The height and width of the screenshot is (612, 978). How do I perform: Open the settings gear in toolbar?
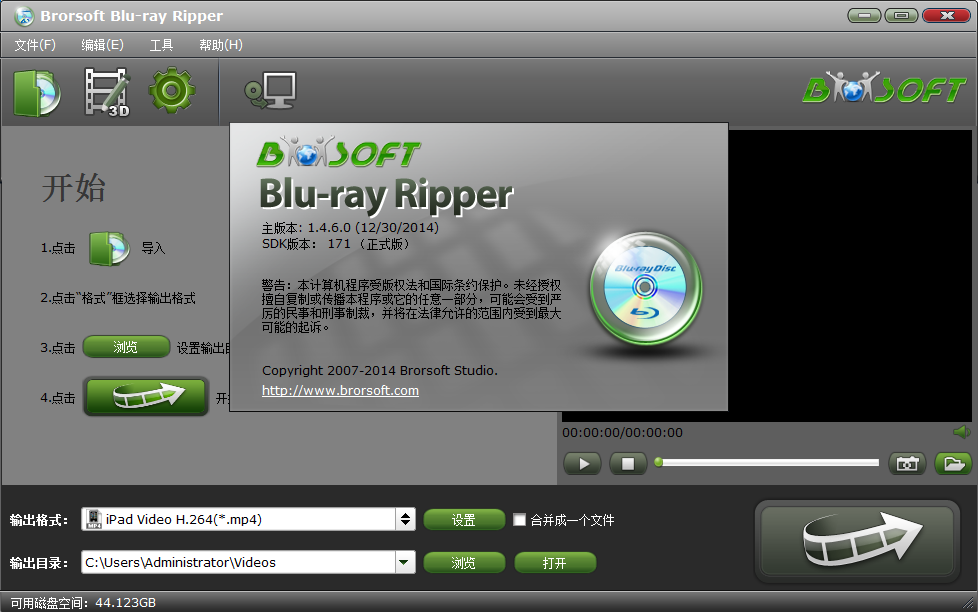[x=172, y=92]
